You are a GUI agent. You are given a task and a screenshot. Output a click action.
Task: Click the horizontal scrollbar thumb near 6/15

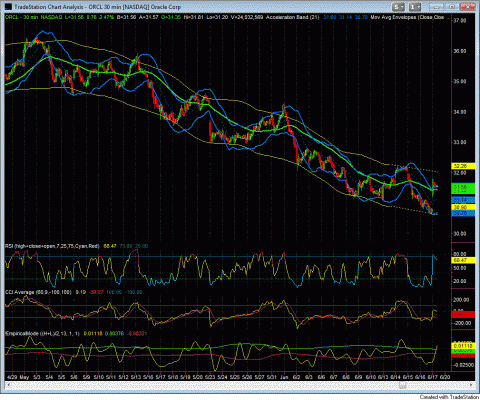pos(404,385)
